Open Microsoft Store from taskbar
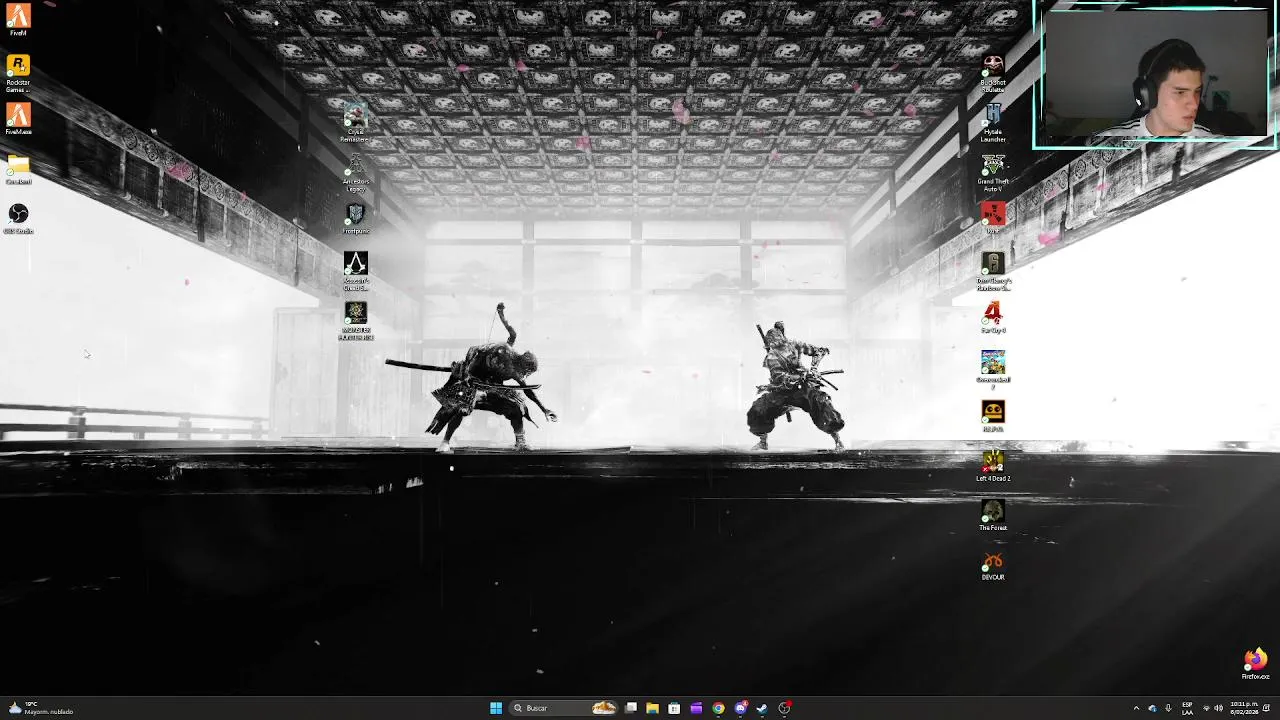The image size is (1280, 720). (674, 708)
